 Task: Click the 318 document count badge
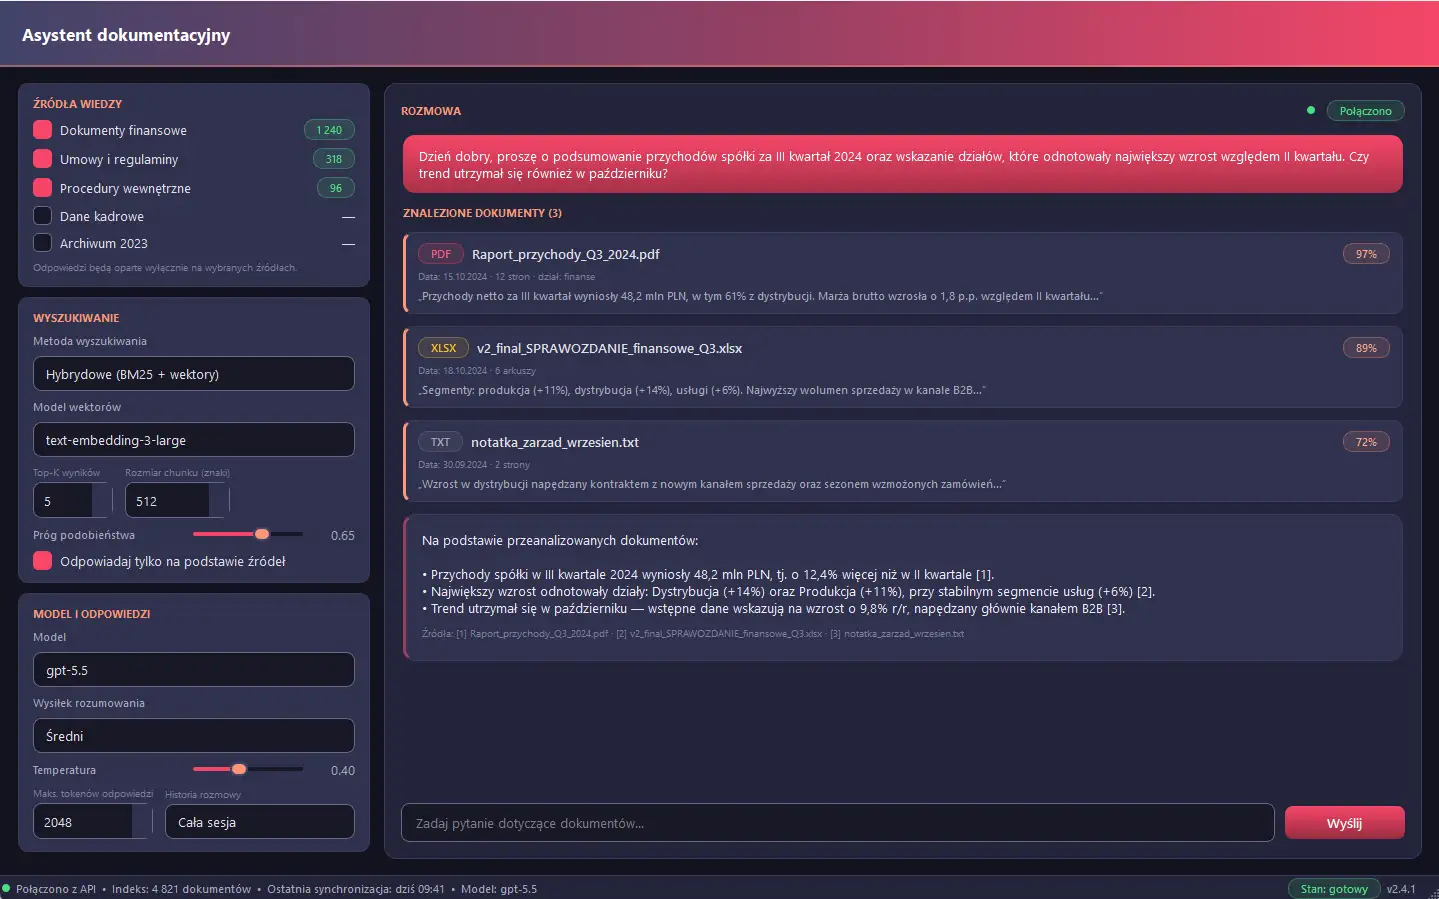click(334, 159)
